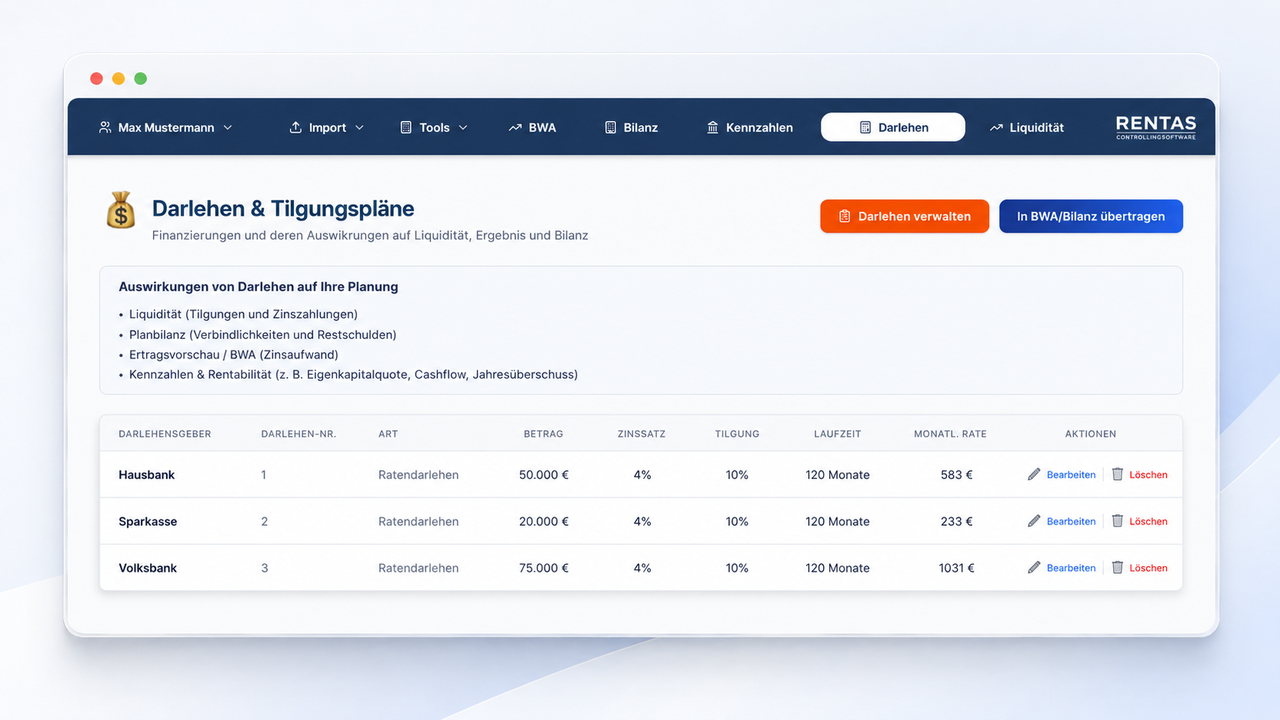
Task: Go to the Kennzahlen tab
Action: 749,128
